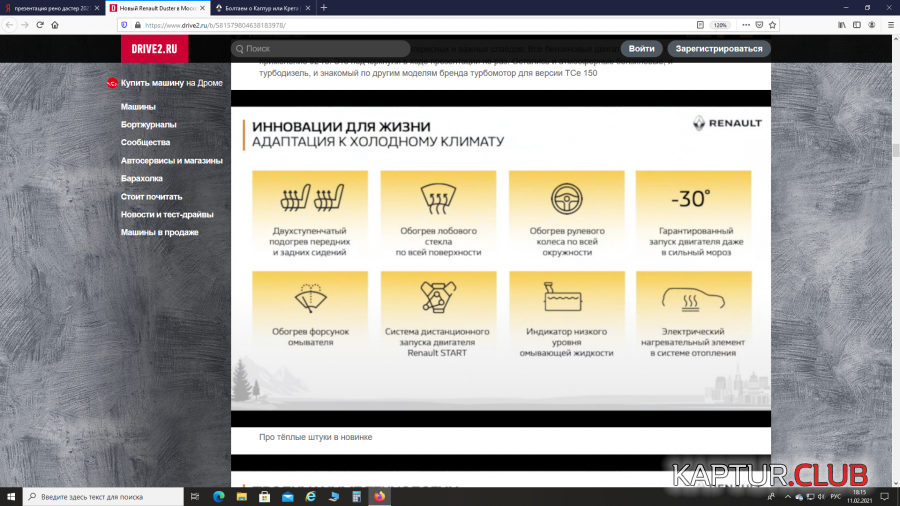Open 'Автосервисы и магазины' sidebar item
Image resolution: width=900 pixels, height=506 pixels.
pos(172,161)
